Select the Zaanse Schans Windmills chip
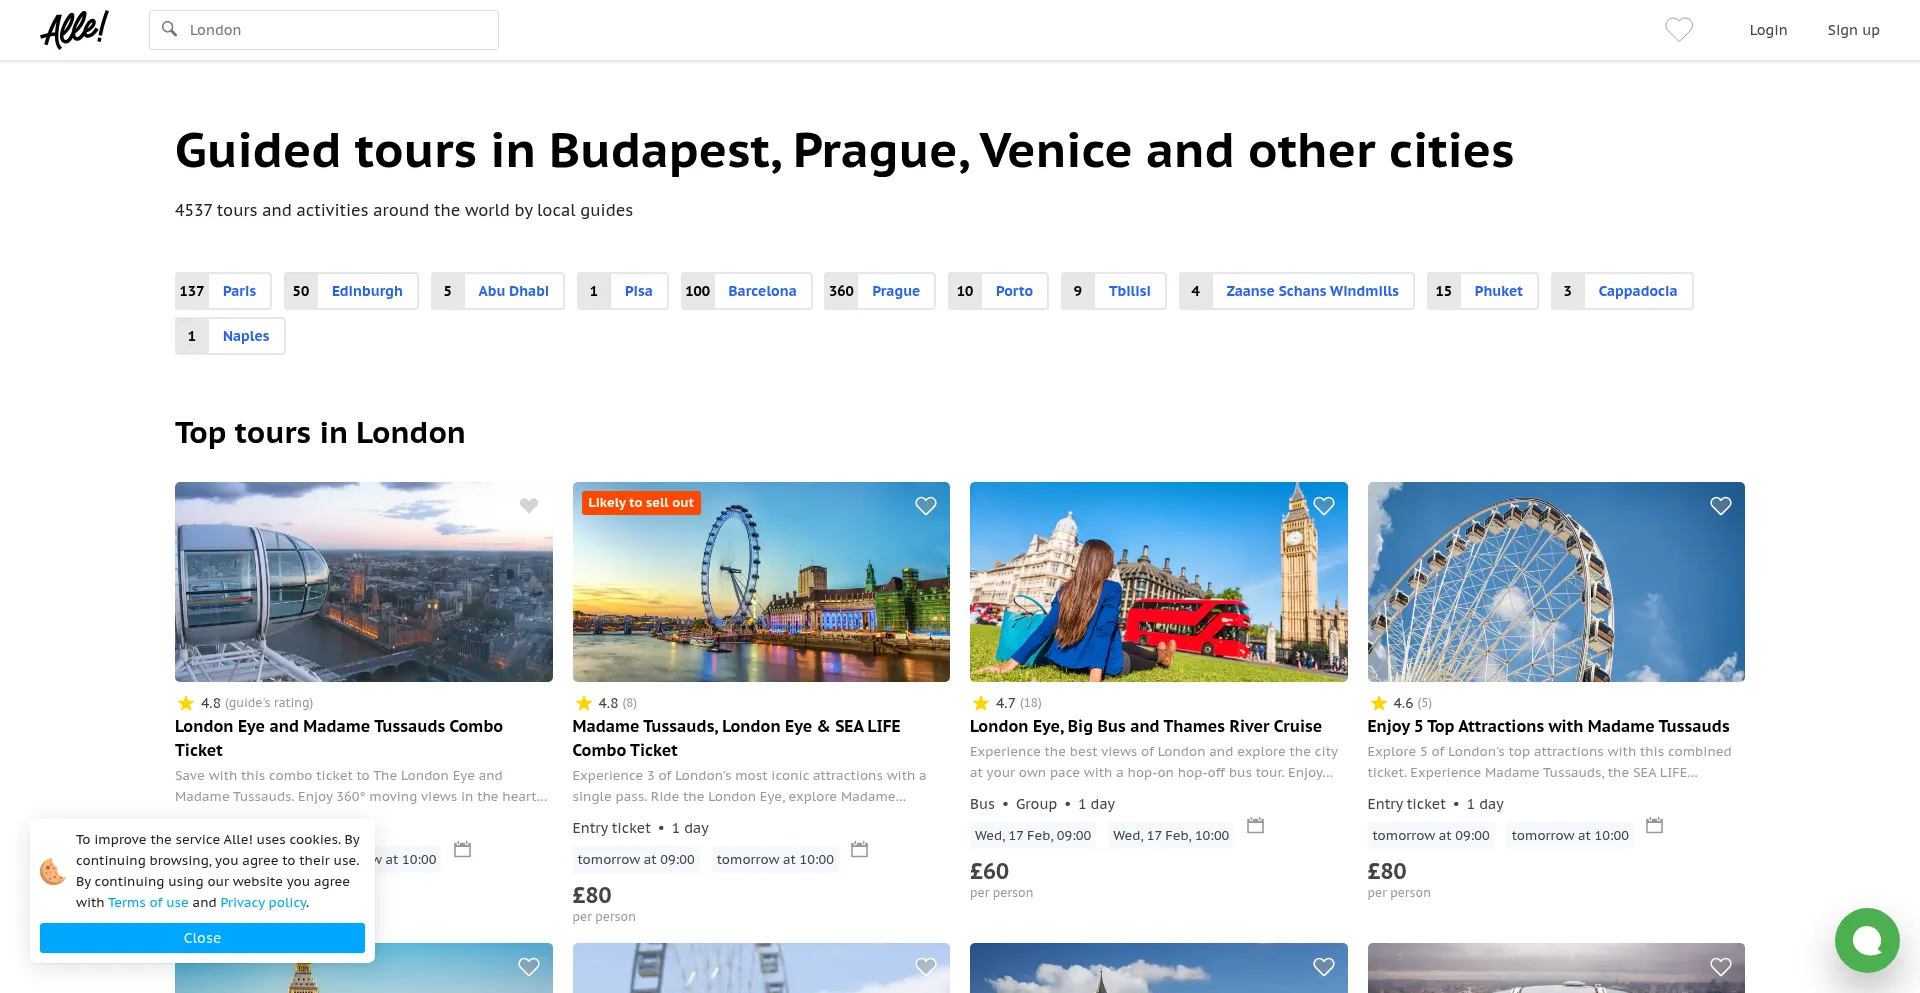The image size is (1920, 993). point(1297,291)
